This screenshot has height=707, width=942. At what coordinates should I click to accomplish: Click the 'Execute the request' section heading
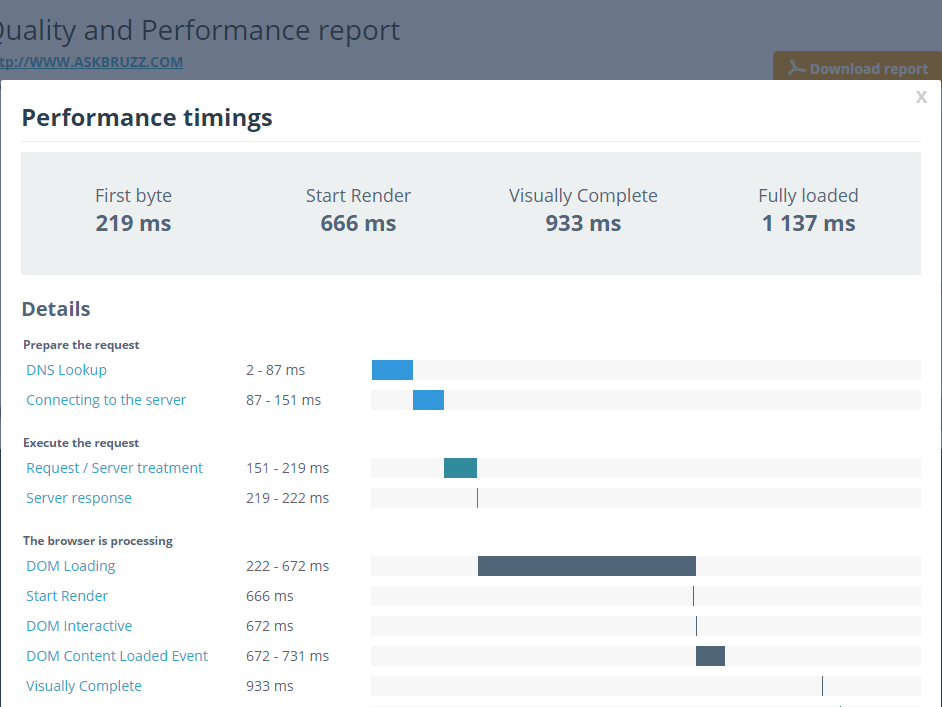coord(81,443)
